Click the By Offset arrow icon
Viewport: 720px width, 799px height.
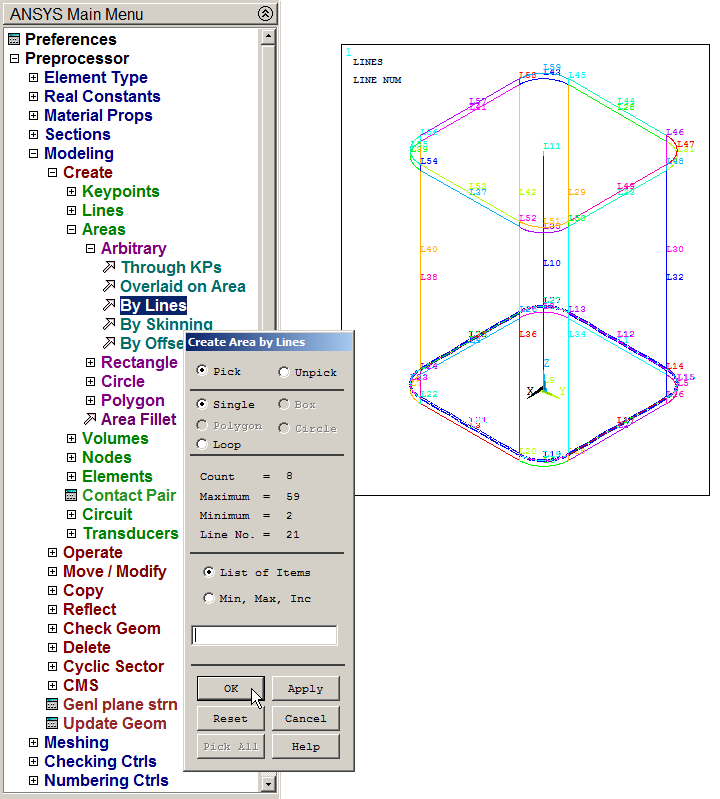point(109,343)
